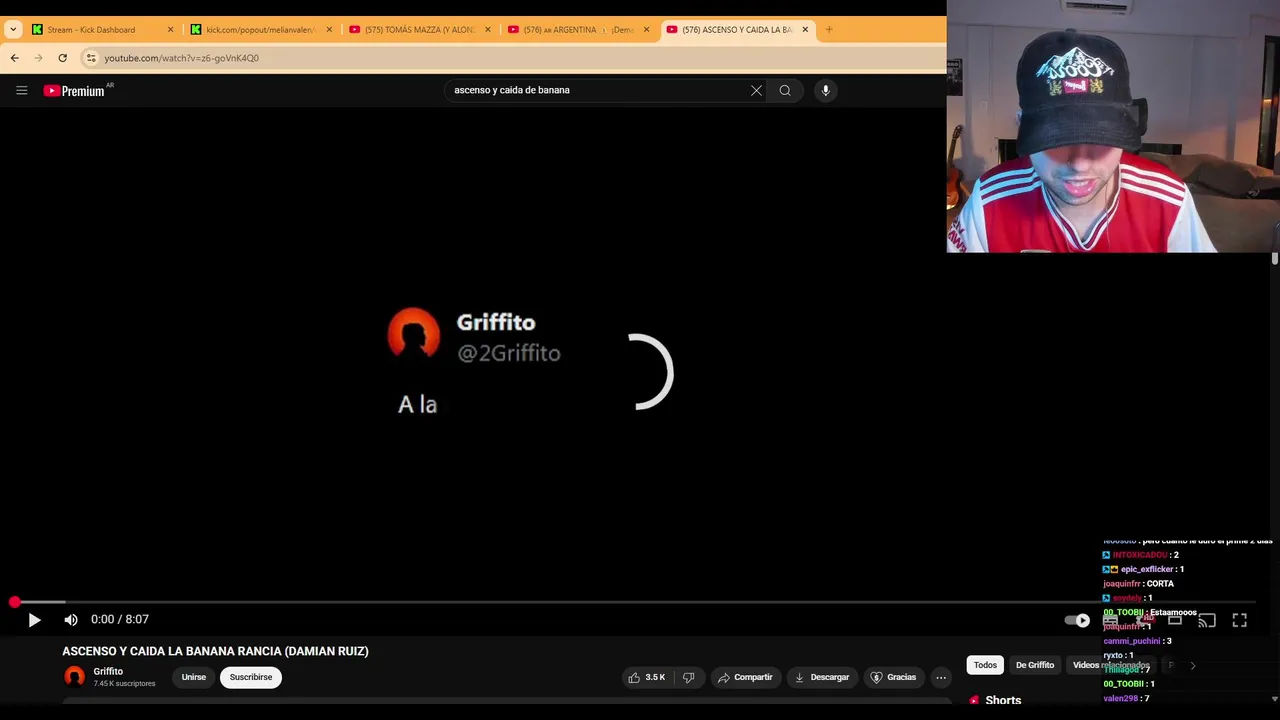The width and height of the screenshot is (1280, 720).
Task: Send Gracias super thanks
Action: tap(893, 677)
